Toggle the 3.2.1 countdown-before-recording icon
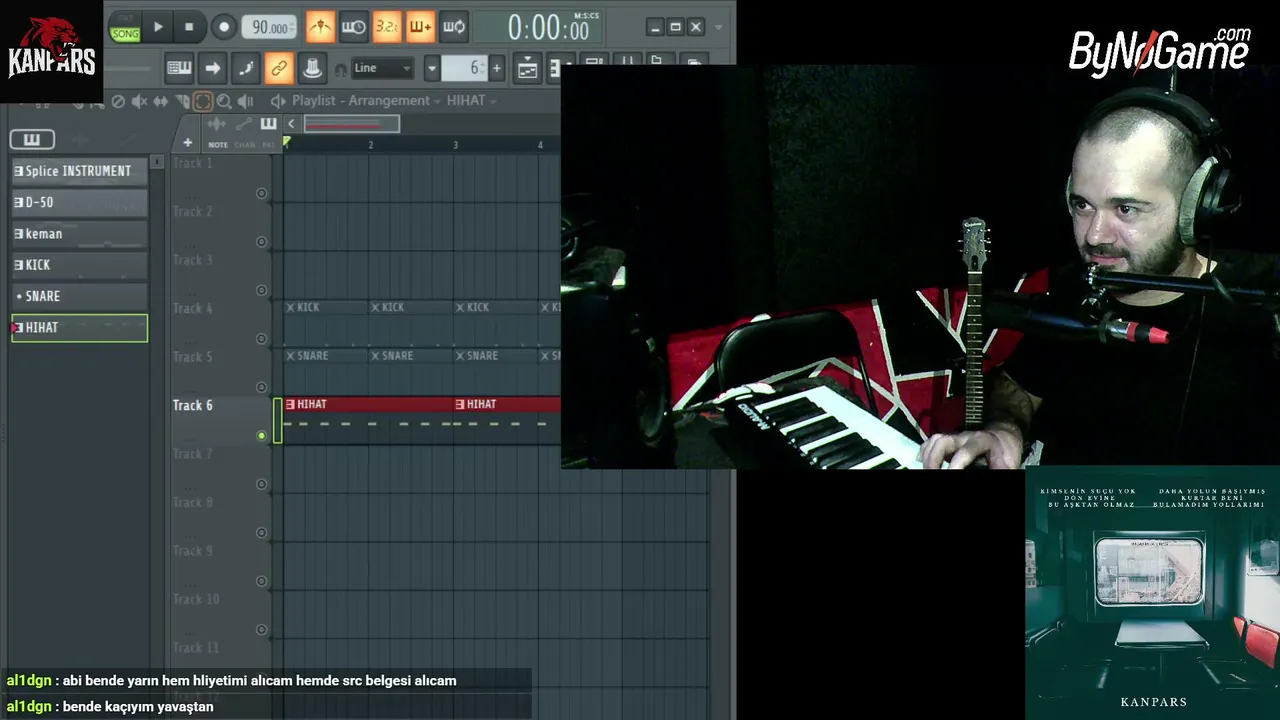 [387, 27]
